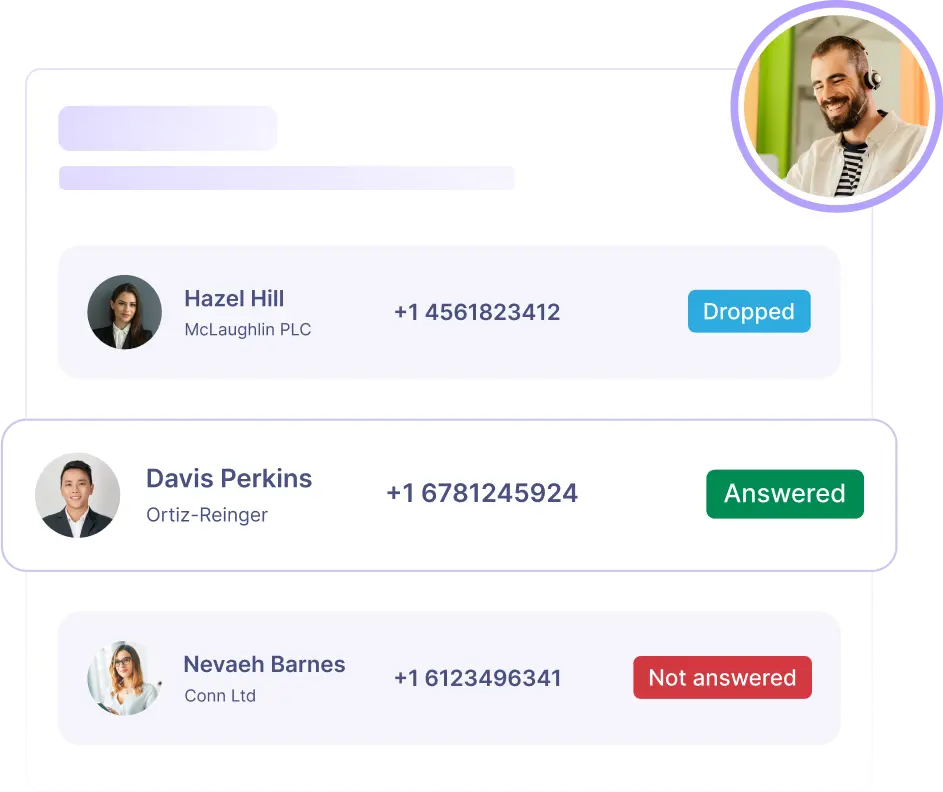
Task: Open the headset agent's round photo
Action: (837, 106)
